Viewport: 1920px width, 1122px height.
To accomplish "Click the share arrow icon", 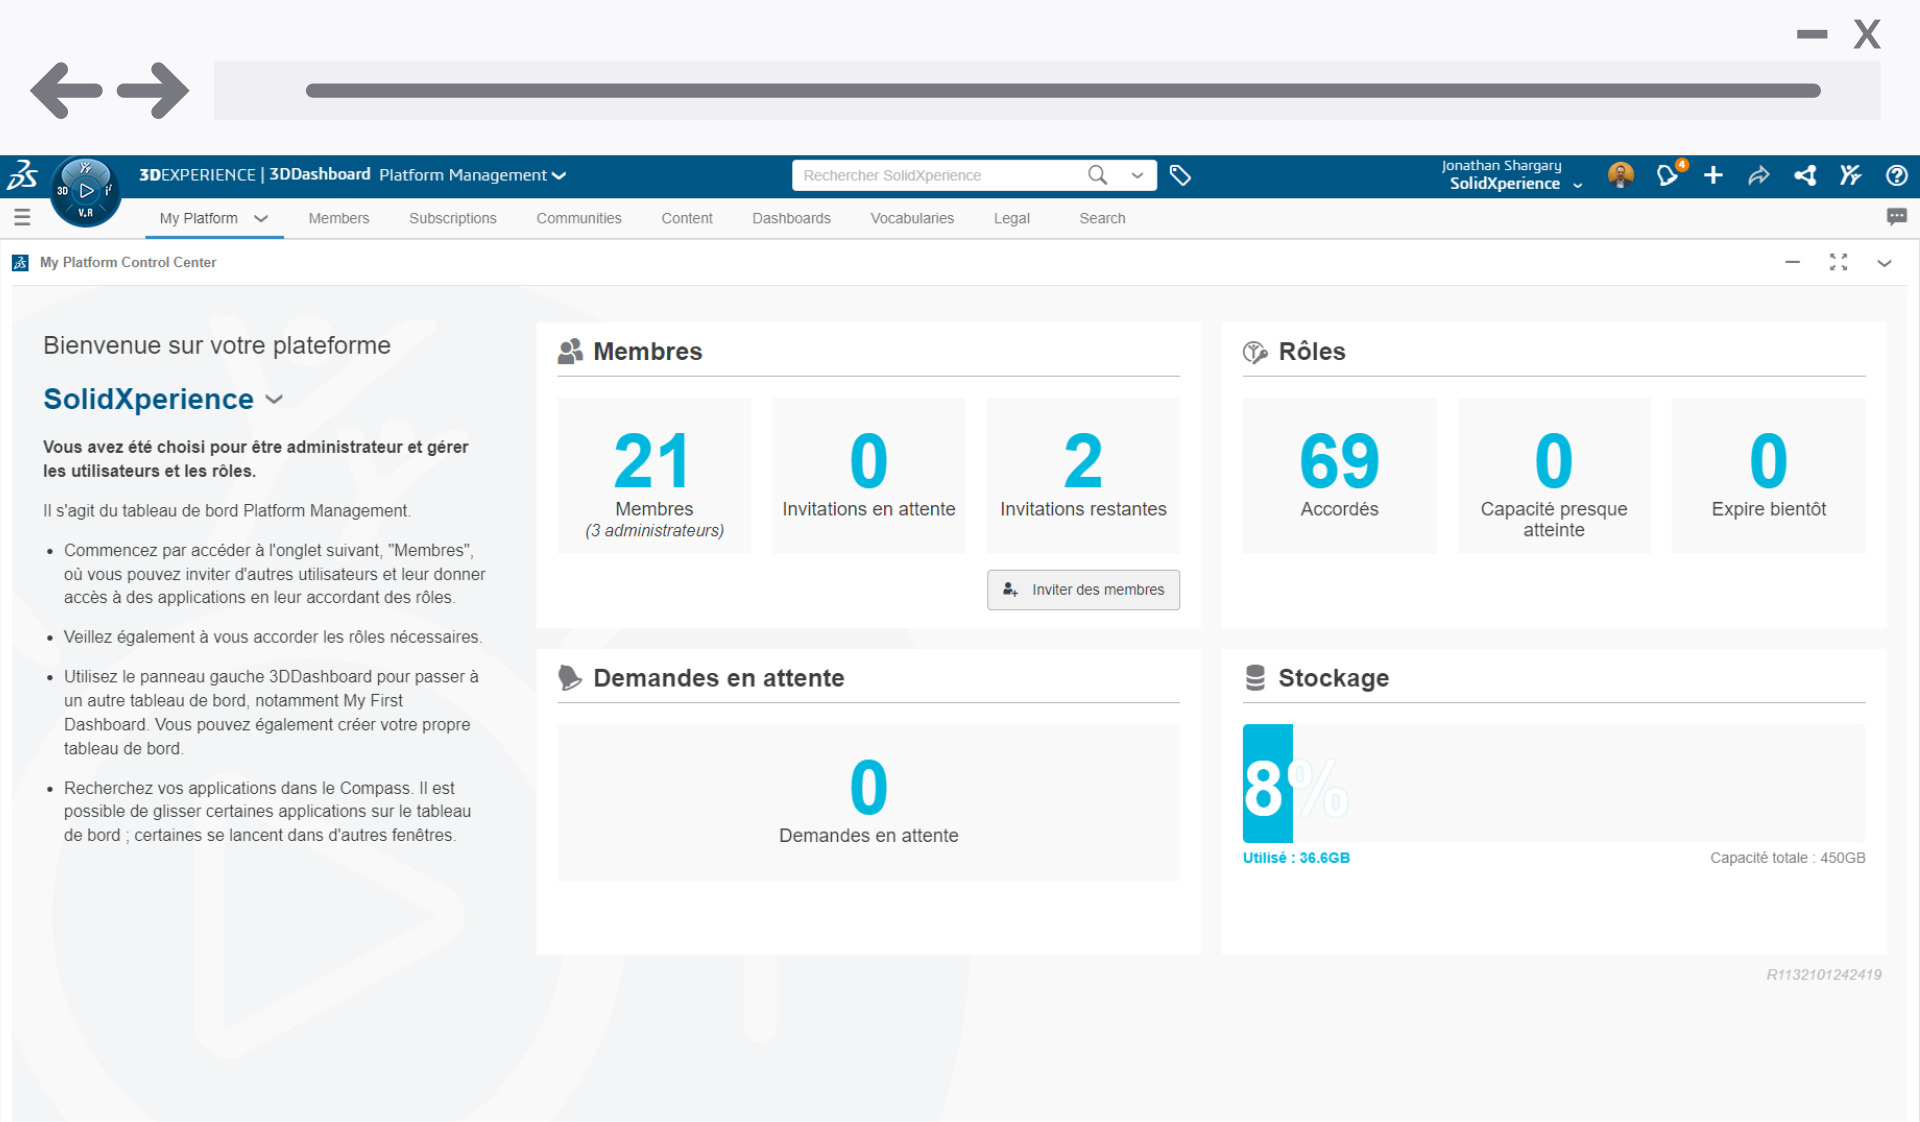I will (x=1759, y=175).
